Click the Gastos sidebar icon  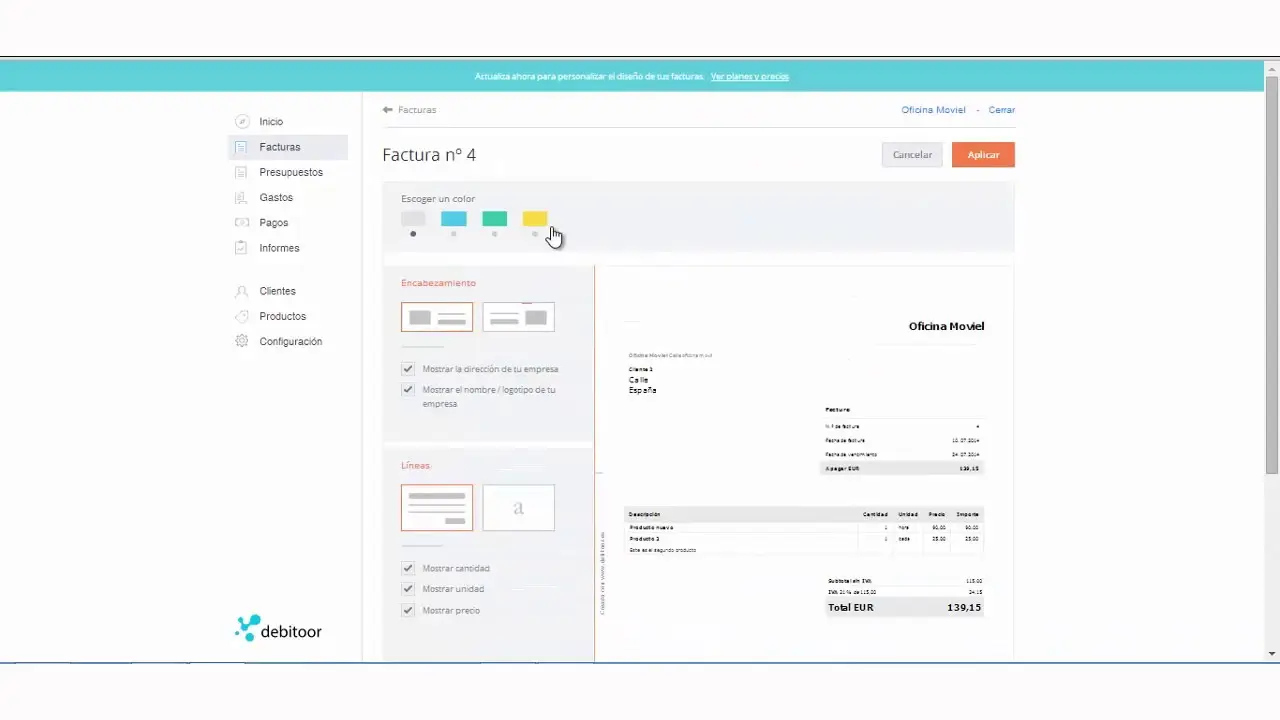click(x=241, y=198)
